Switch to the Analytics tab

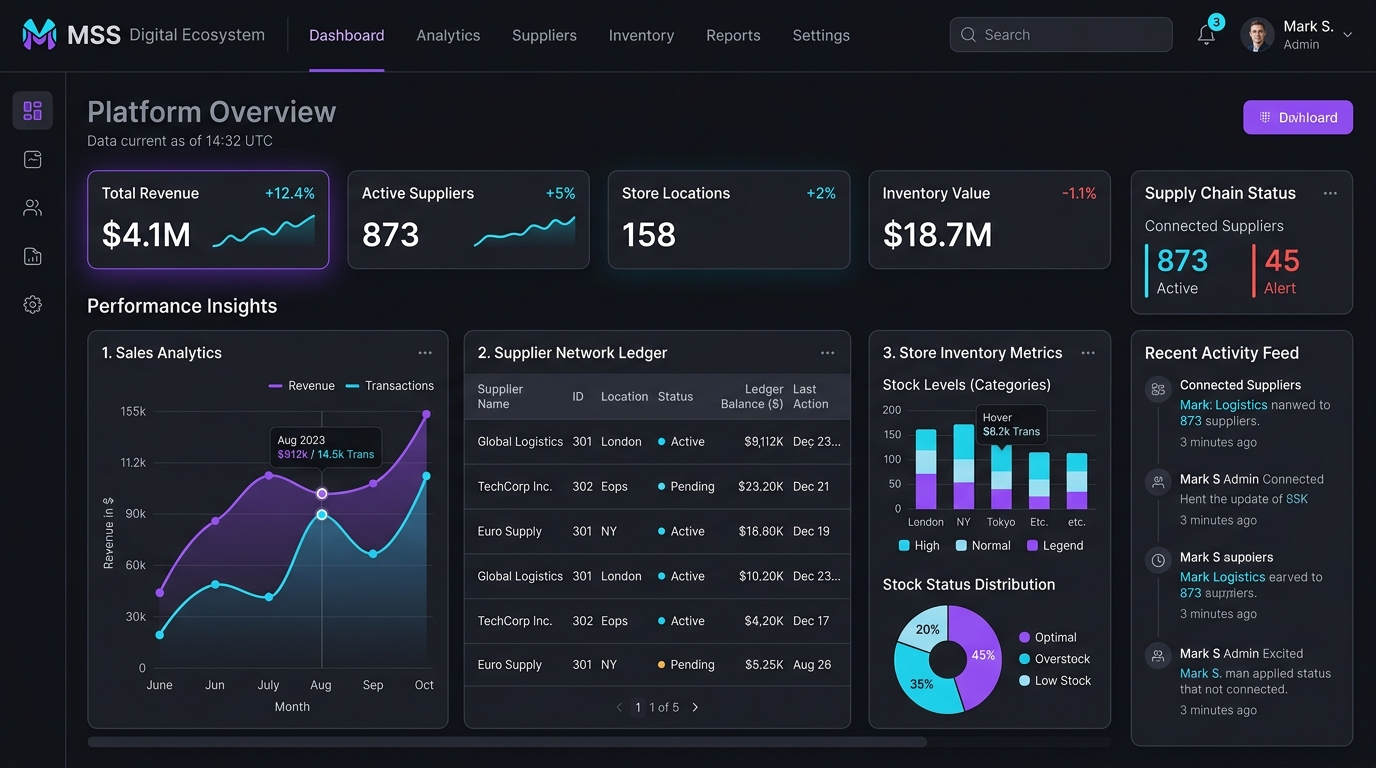tap(448, 35)
